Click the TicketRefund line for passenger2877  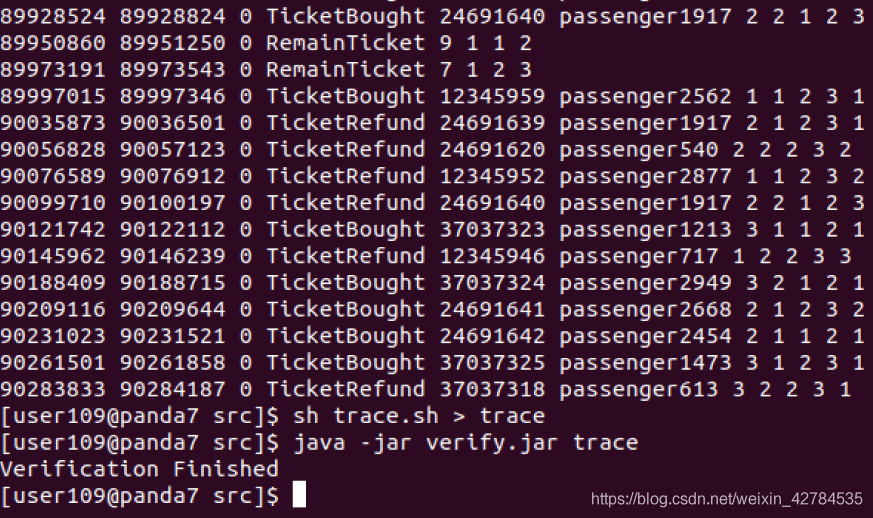(433, 175)
